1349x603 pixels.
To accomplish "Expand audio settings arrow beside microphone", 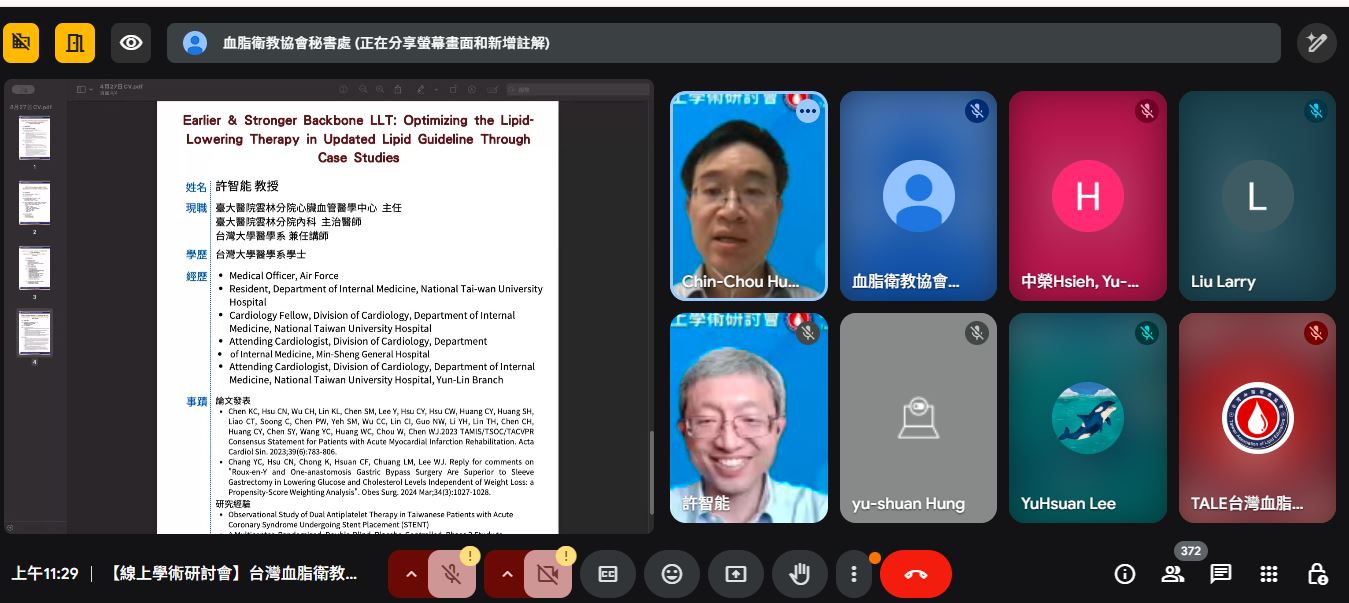I will (410, 574).
